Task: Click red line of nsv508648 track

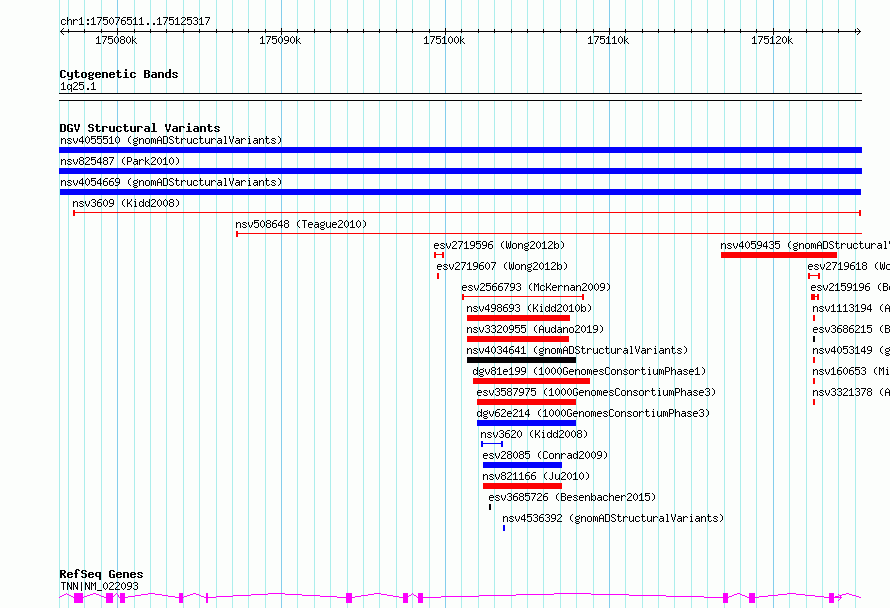Action: [549, 234]
